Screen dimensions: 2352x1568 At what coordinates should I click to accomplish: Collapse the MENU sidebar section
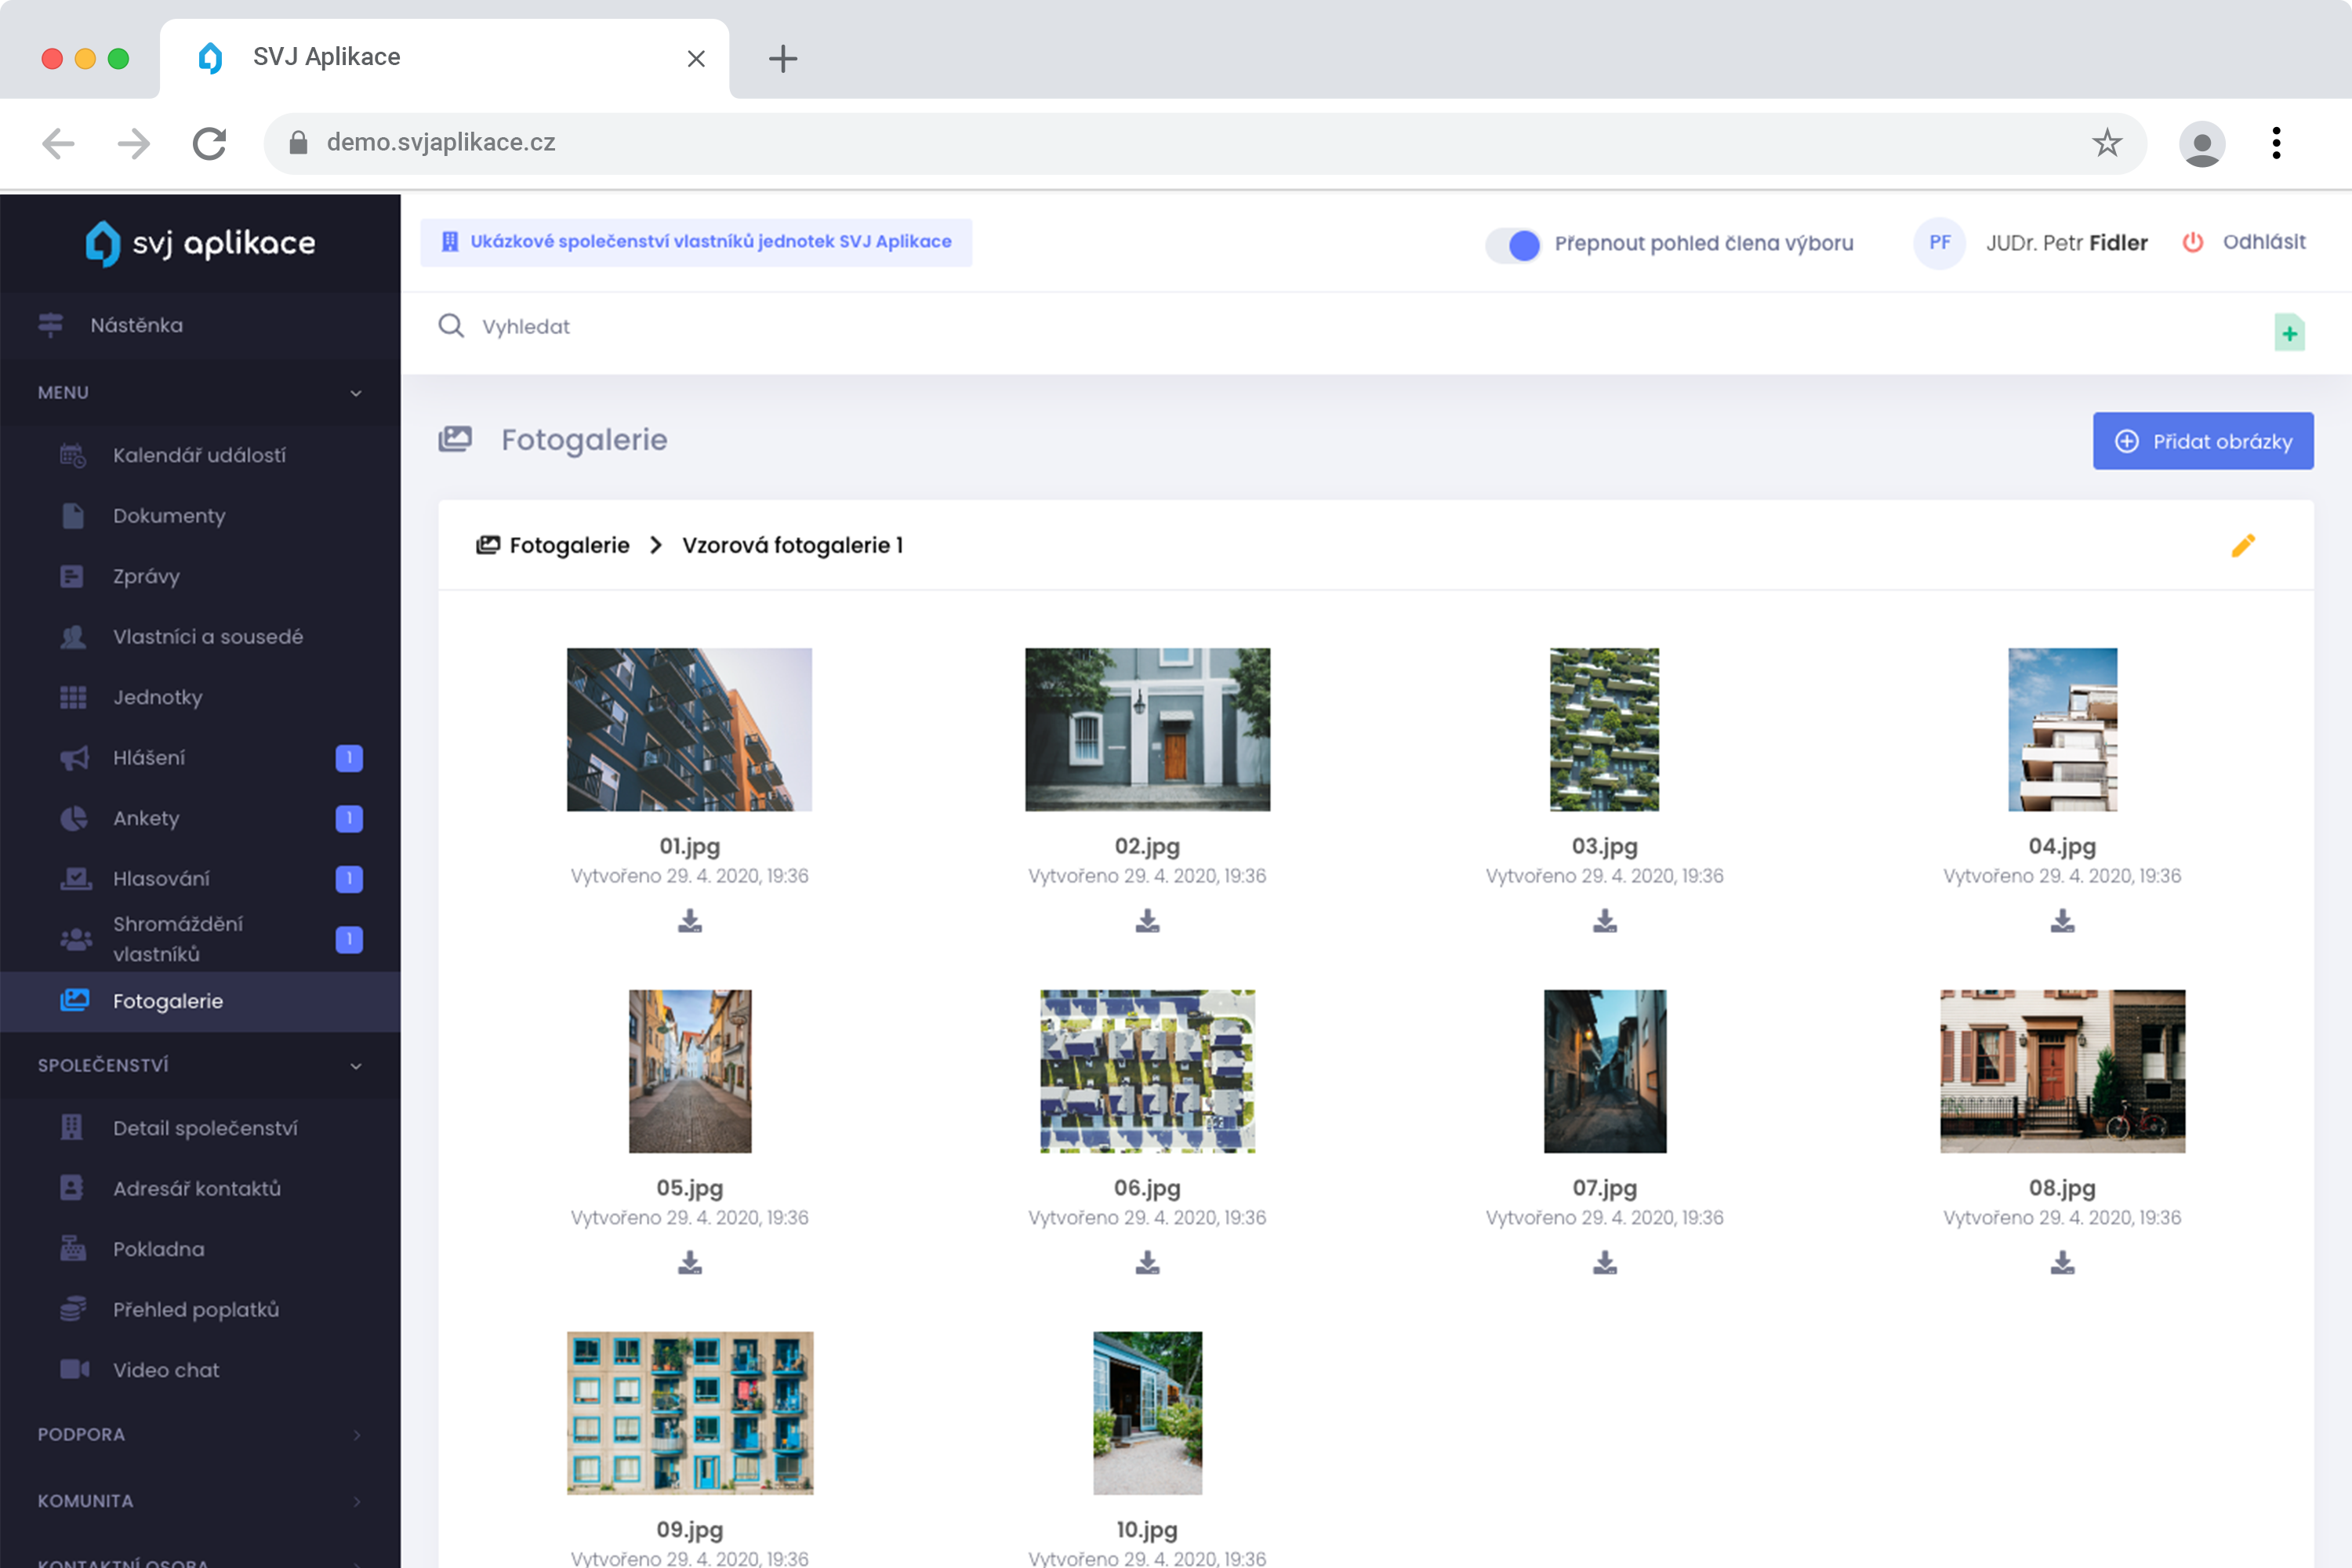[x=356, y=393]
